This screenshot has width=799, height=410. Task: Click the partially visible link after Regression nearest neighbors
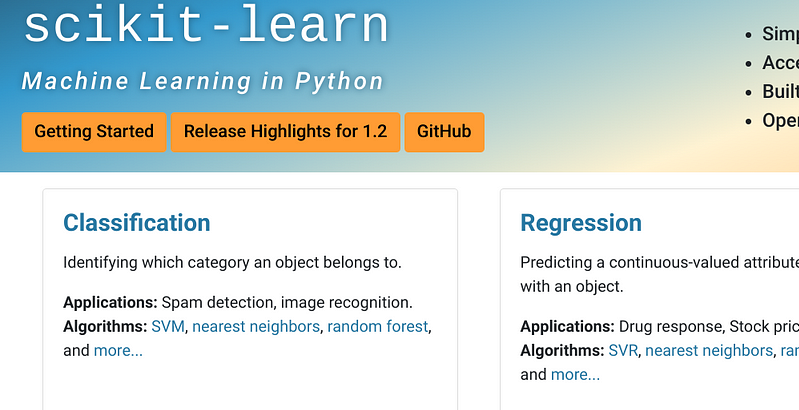[790, 350]
